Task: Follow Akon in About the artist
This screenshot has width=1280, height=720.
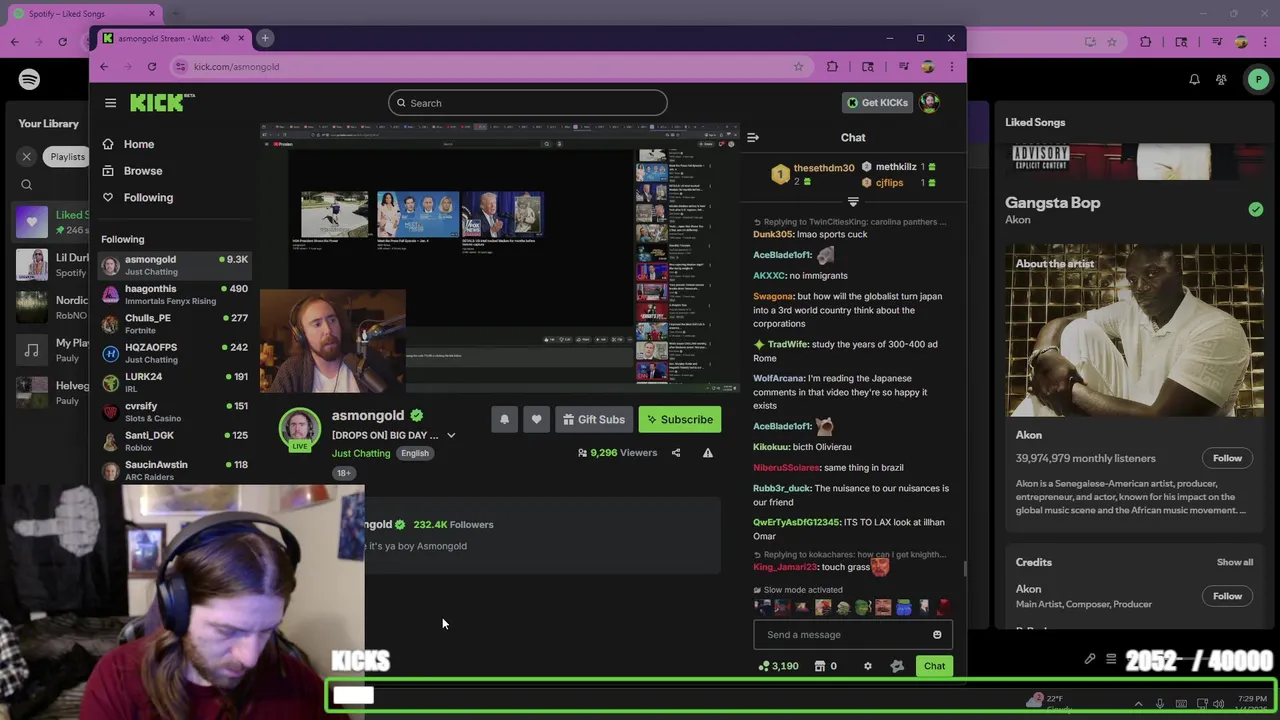Action: tap(1227, 459)
